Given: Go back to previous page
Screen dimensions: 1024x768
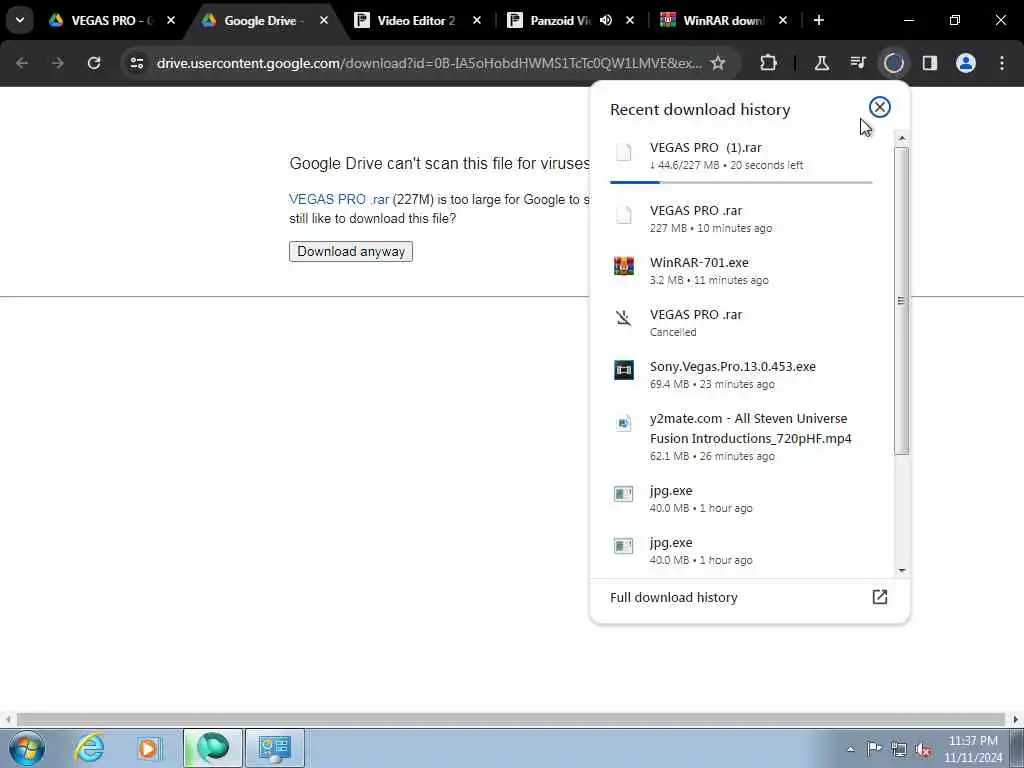Looking at the screenshot, I should [x=22, y=63].
